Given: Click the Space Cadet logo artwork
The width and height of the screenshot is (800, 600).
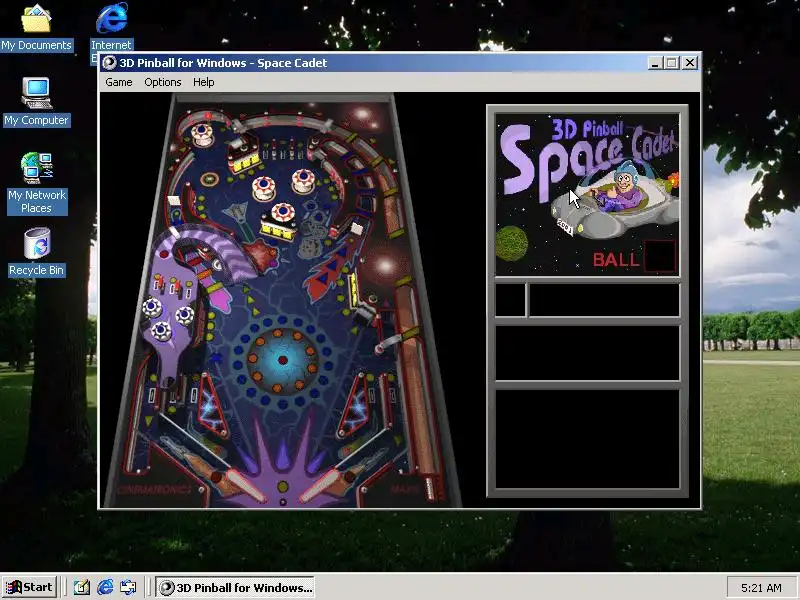Looking at the screenshot, I should (587, 194).
